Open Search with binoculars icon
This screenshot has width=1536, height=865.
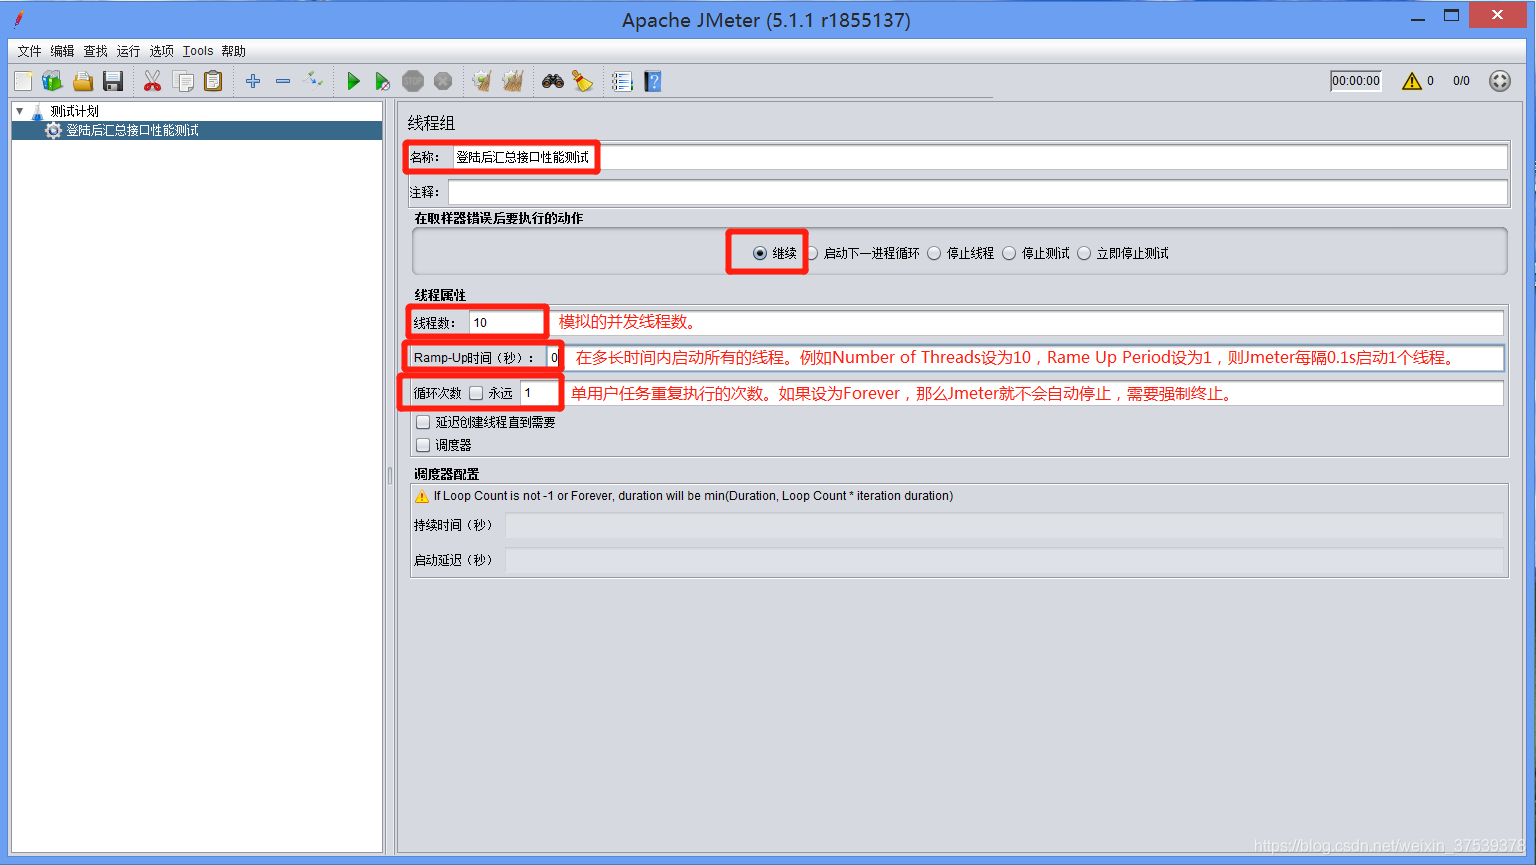[x=553, y=81]
